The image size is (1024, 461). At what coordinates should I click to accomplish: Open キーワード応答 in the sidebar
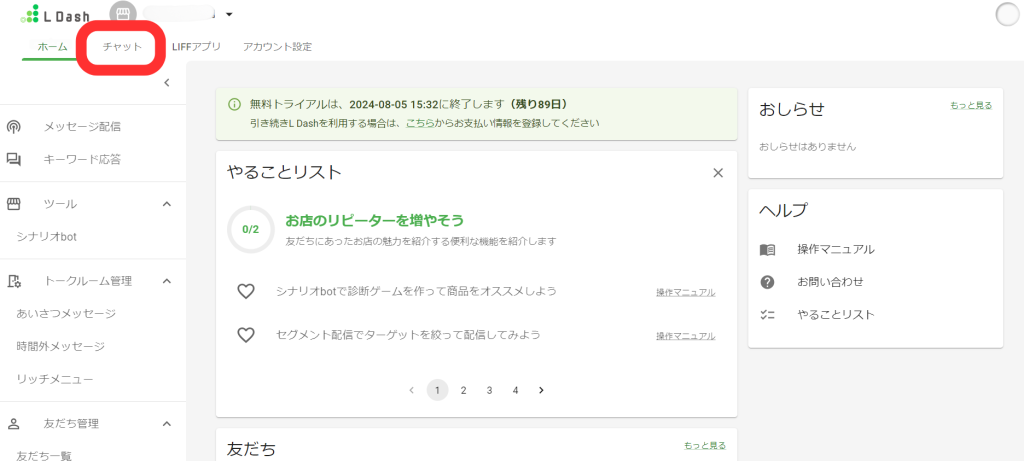coord(82,159)
